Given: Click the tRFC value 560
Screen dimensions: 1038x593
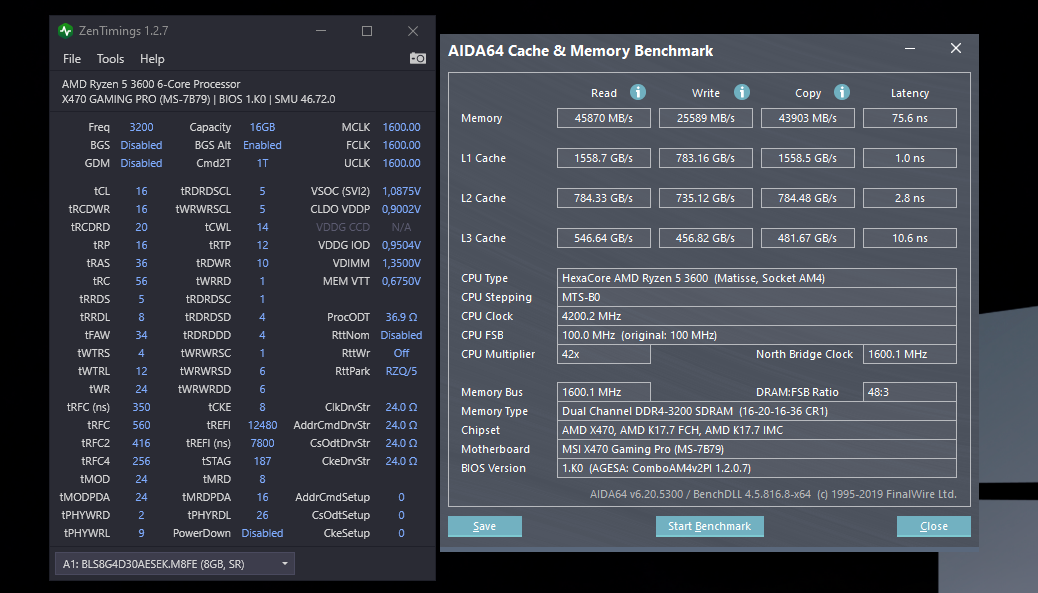Looking at the screenshot, I should point(141,425).
